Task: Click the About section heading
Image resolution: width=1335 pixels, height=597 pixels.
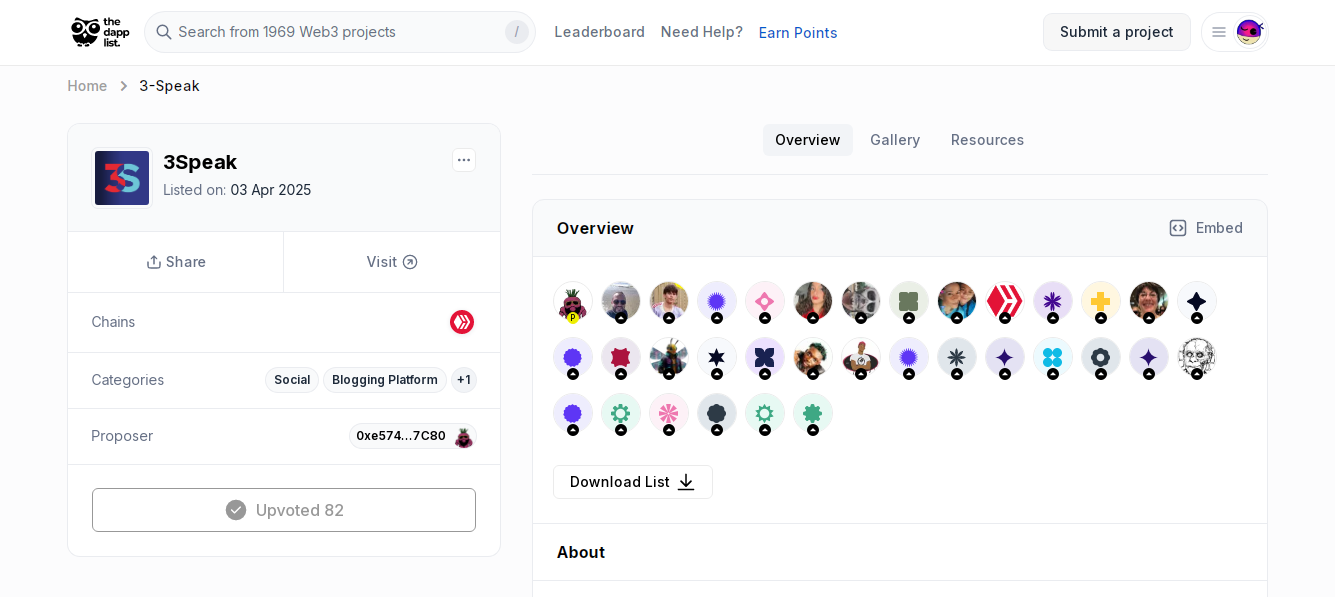Action: [x=581, y=552]
